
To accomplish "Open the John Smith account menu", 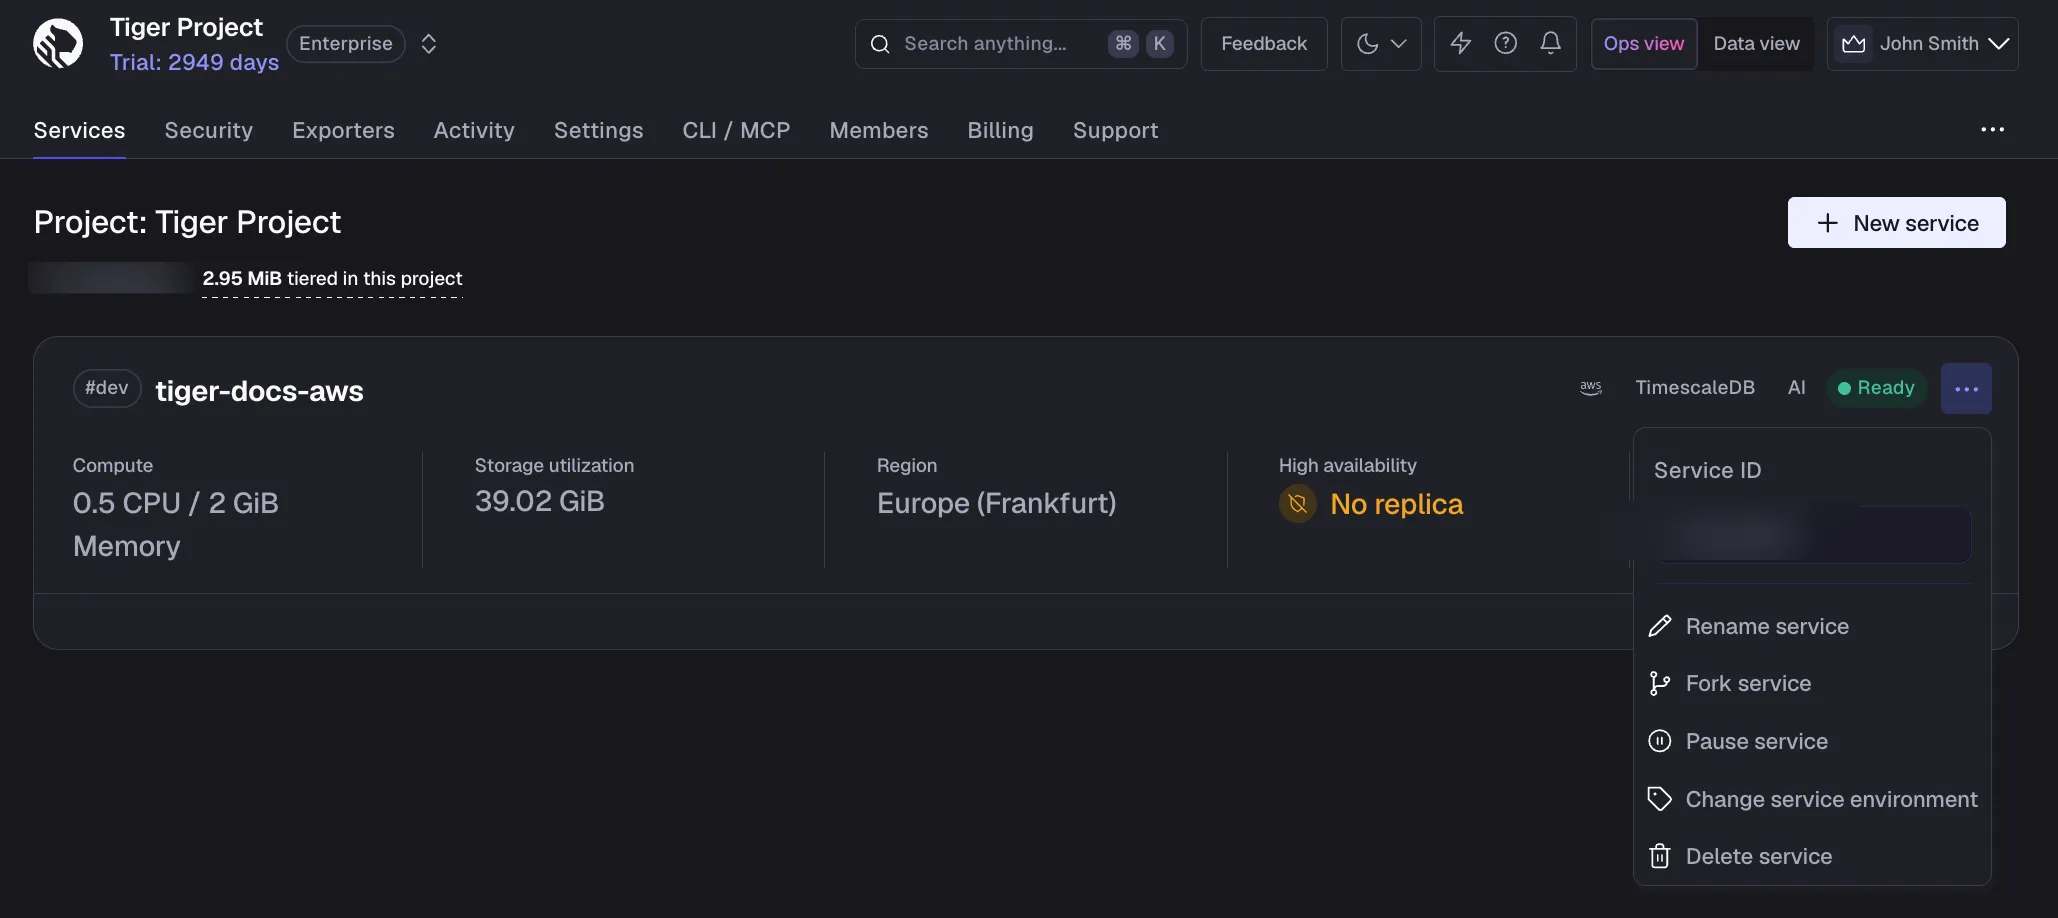I will pos(1923,44).
